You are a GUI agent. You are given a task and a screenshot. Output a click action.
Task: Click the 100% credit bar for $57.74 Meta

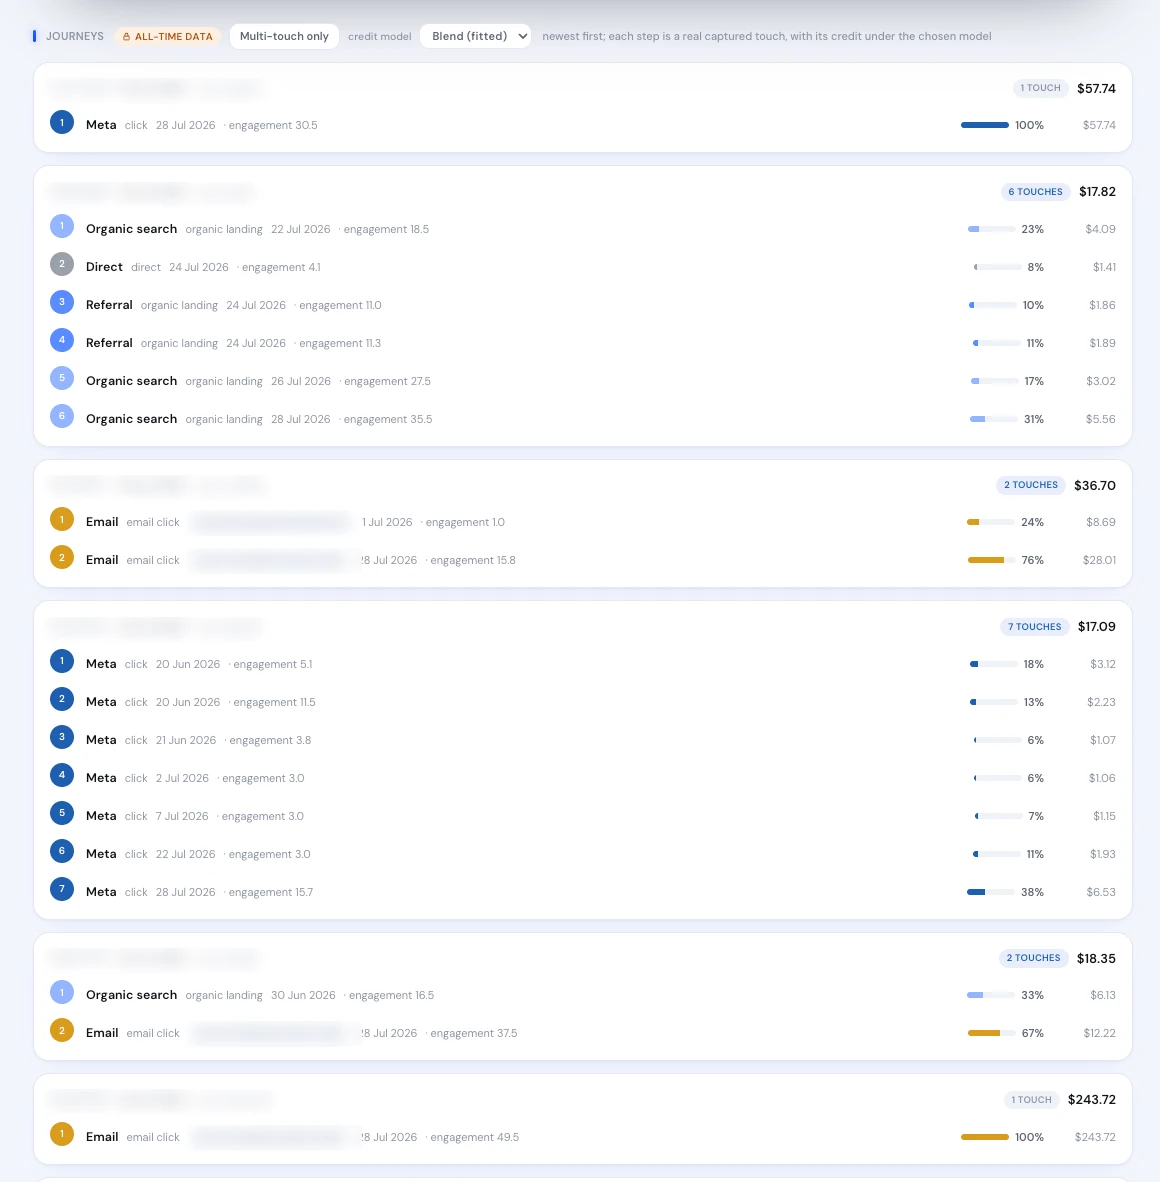984,125
